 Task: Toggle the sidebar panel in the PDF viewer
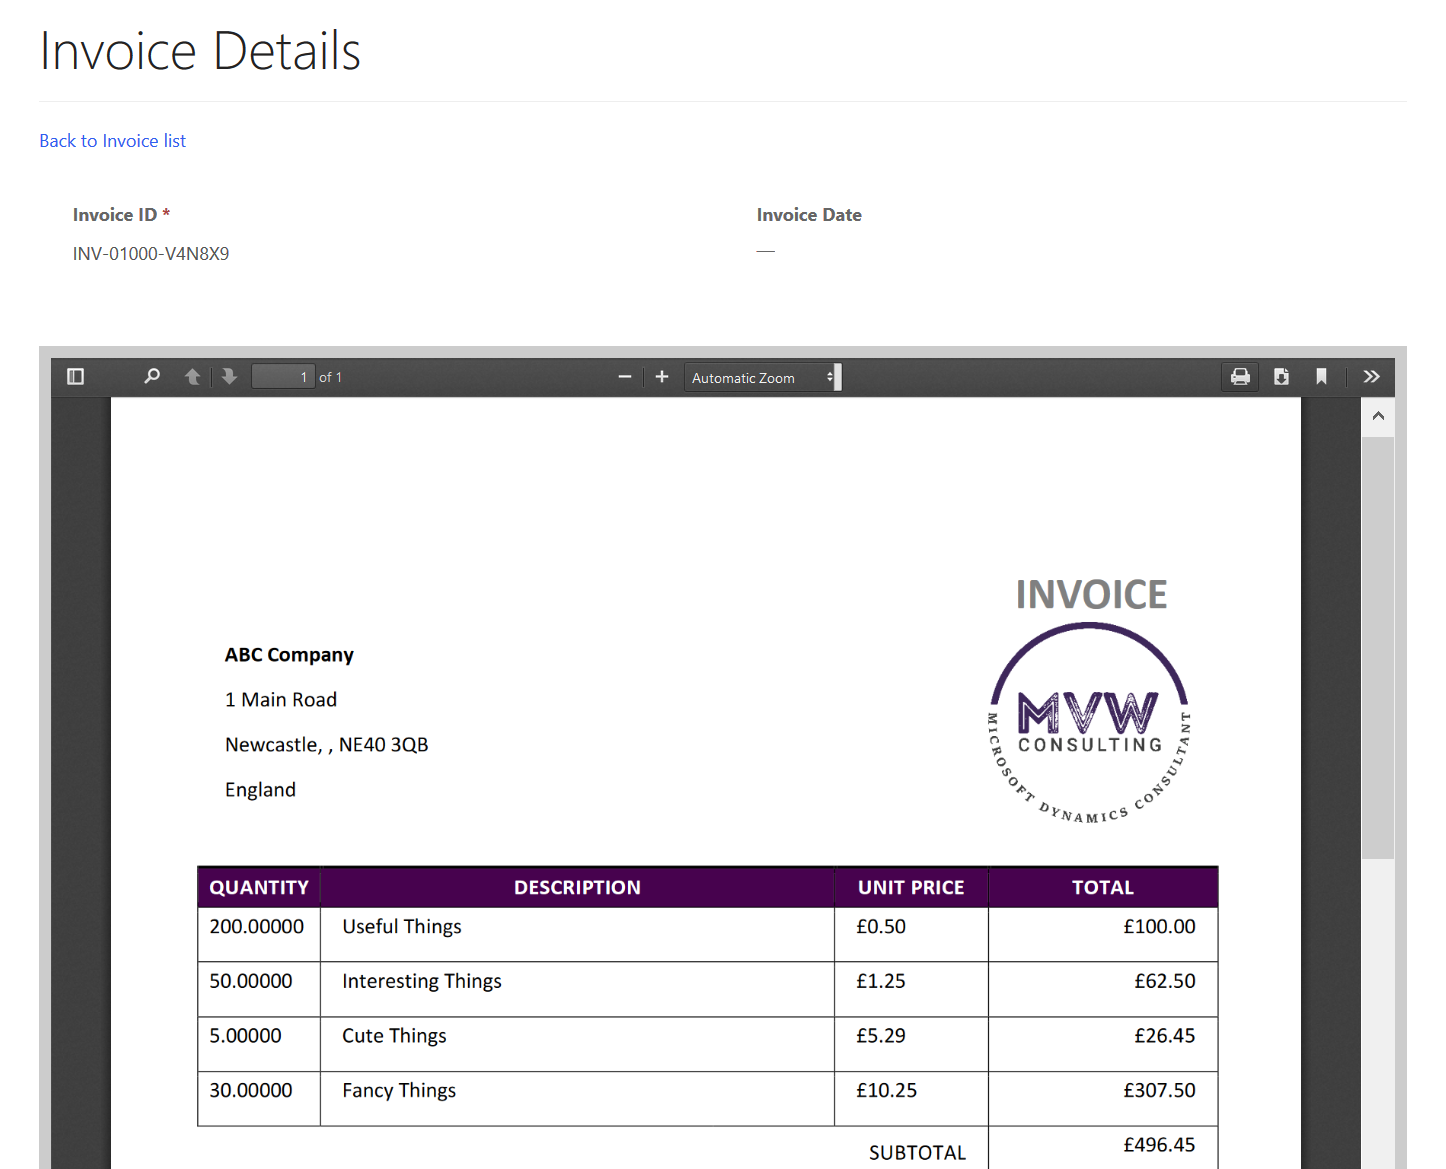(75, 376)
